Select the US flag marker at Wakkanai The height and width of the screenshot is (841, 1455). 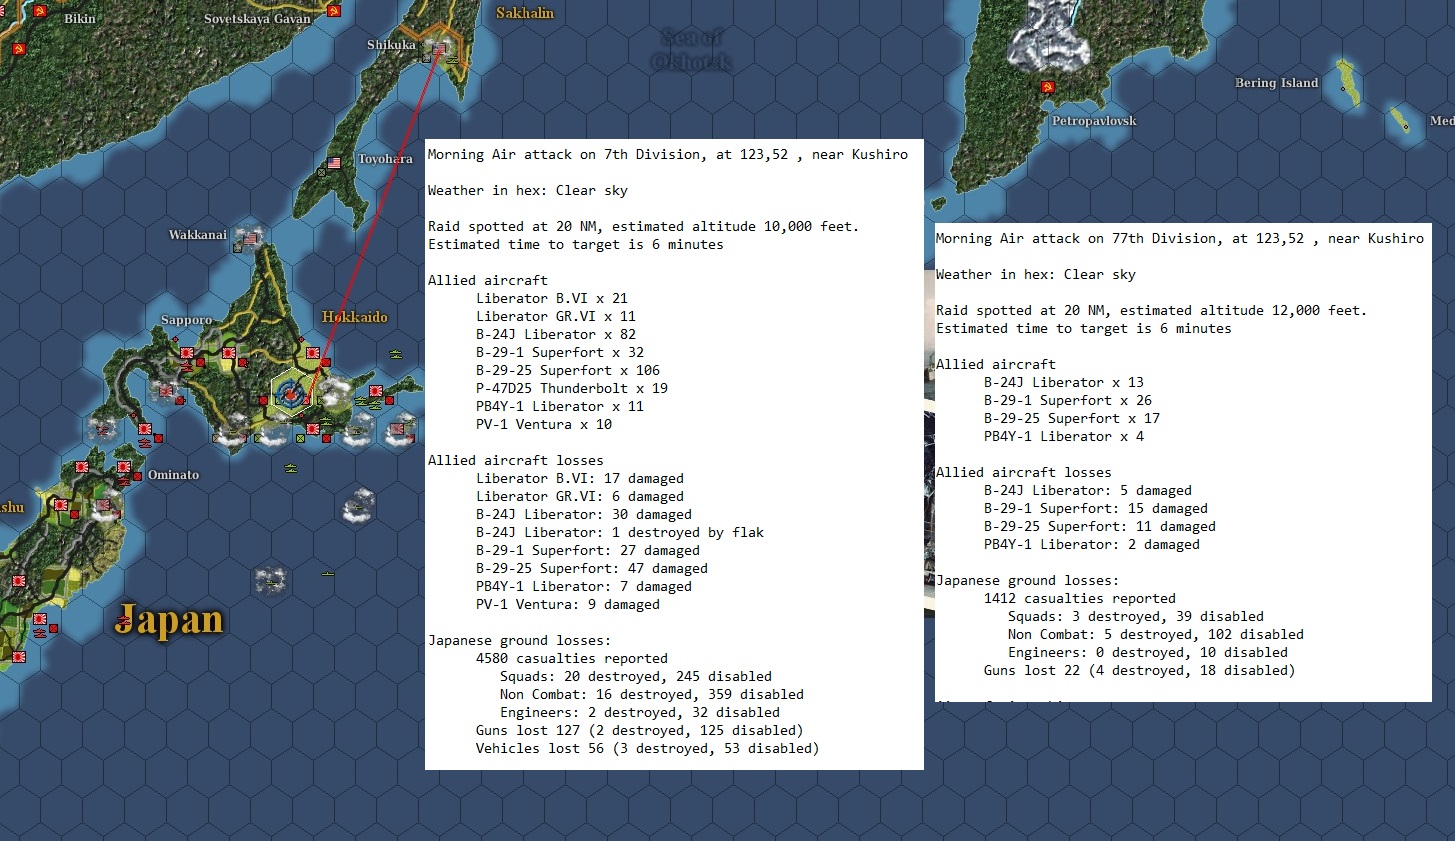tap(248, 238)
